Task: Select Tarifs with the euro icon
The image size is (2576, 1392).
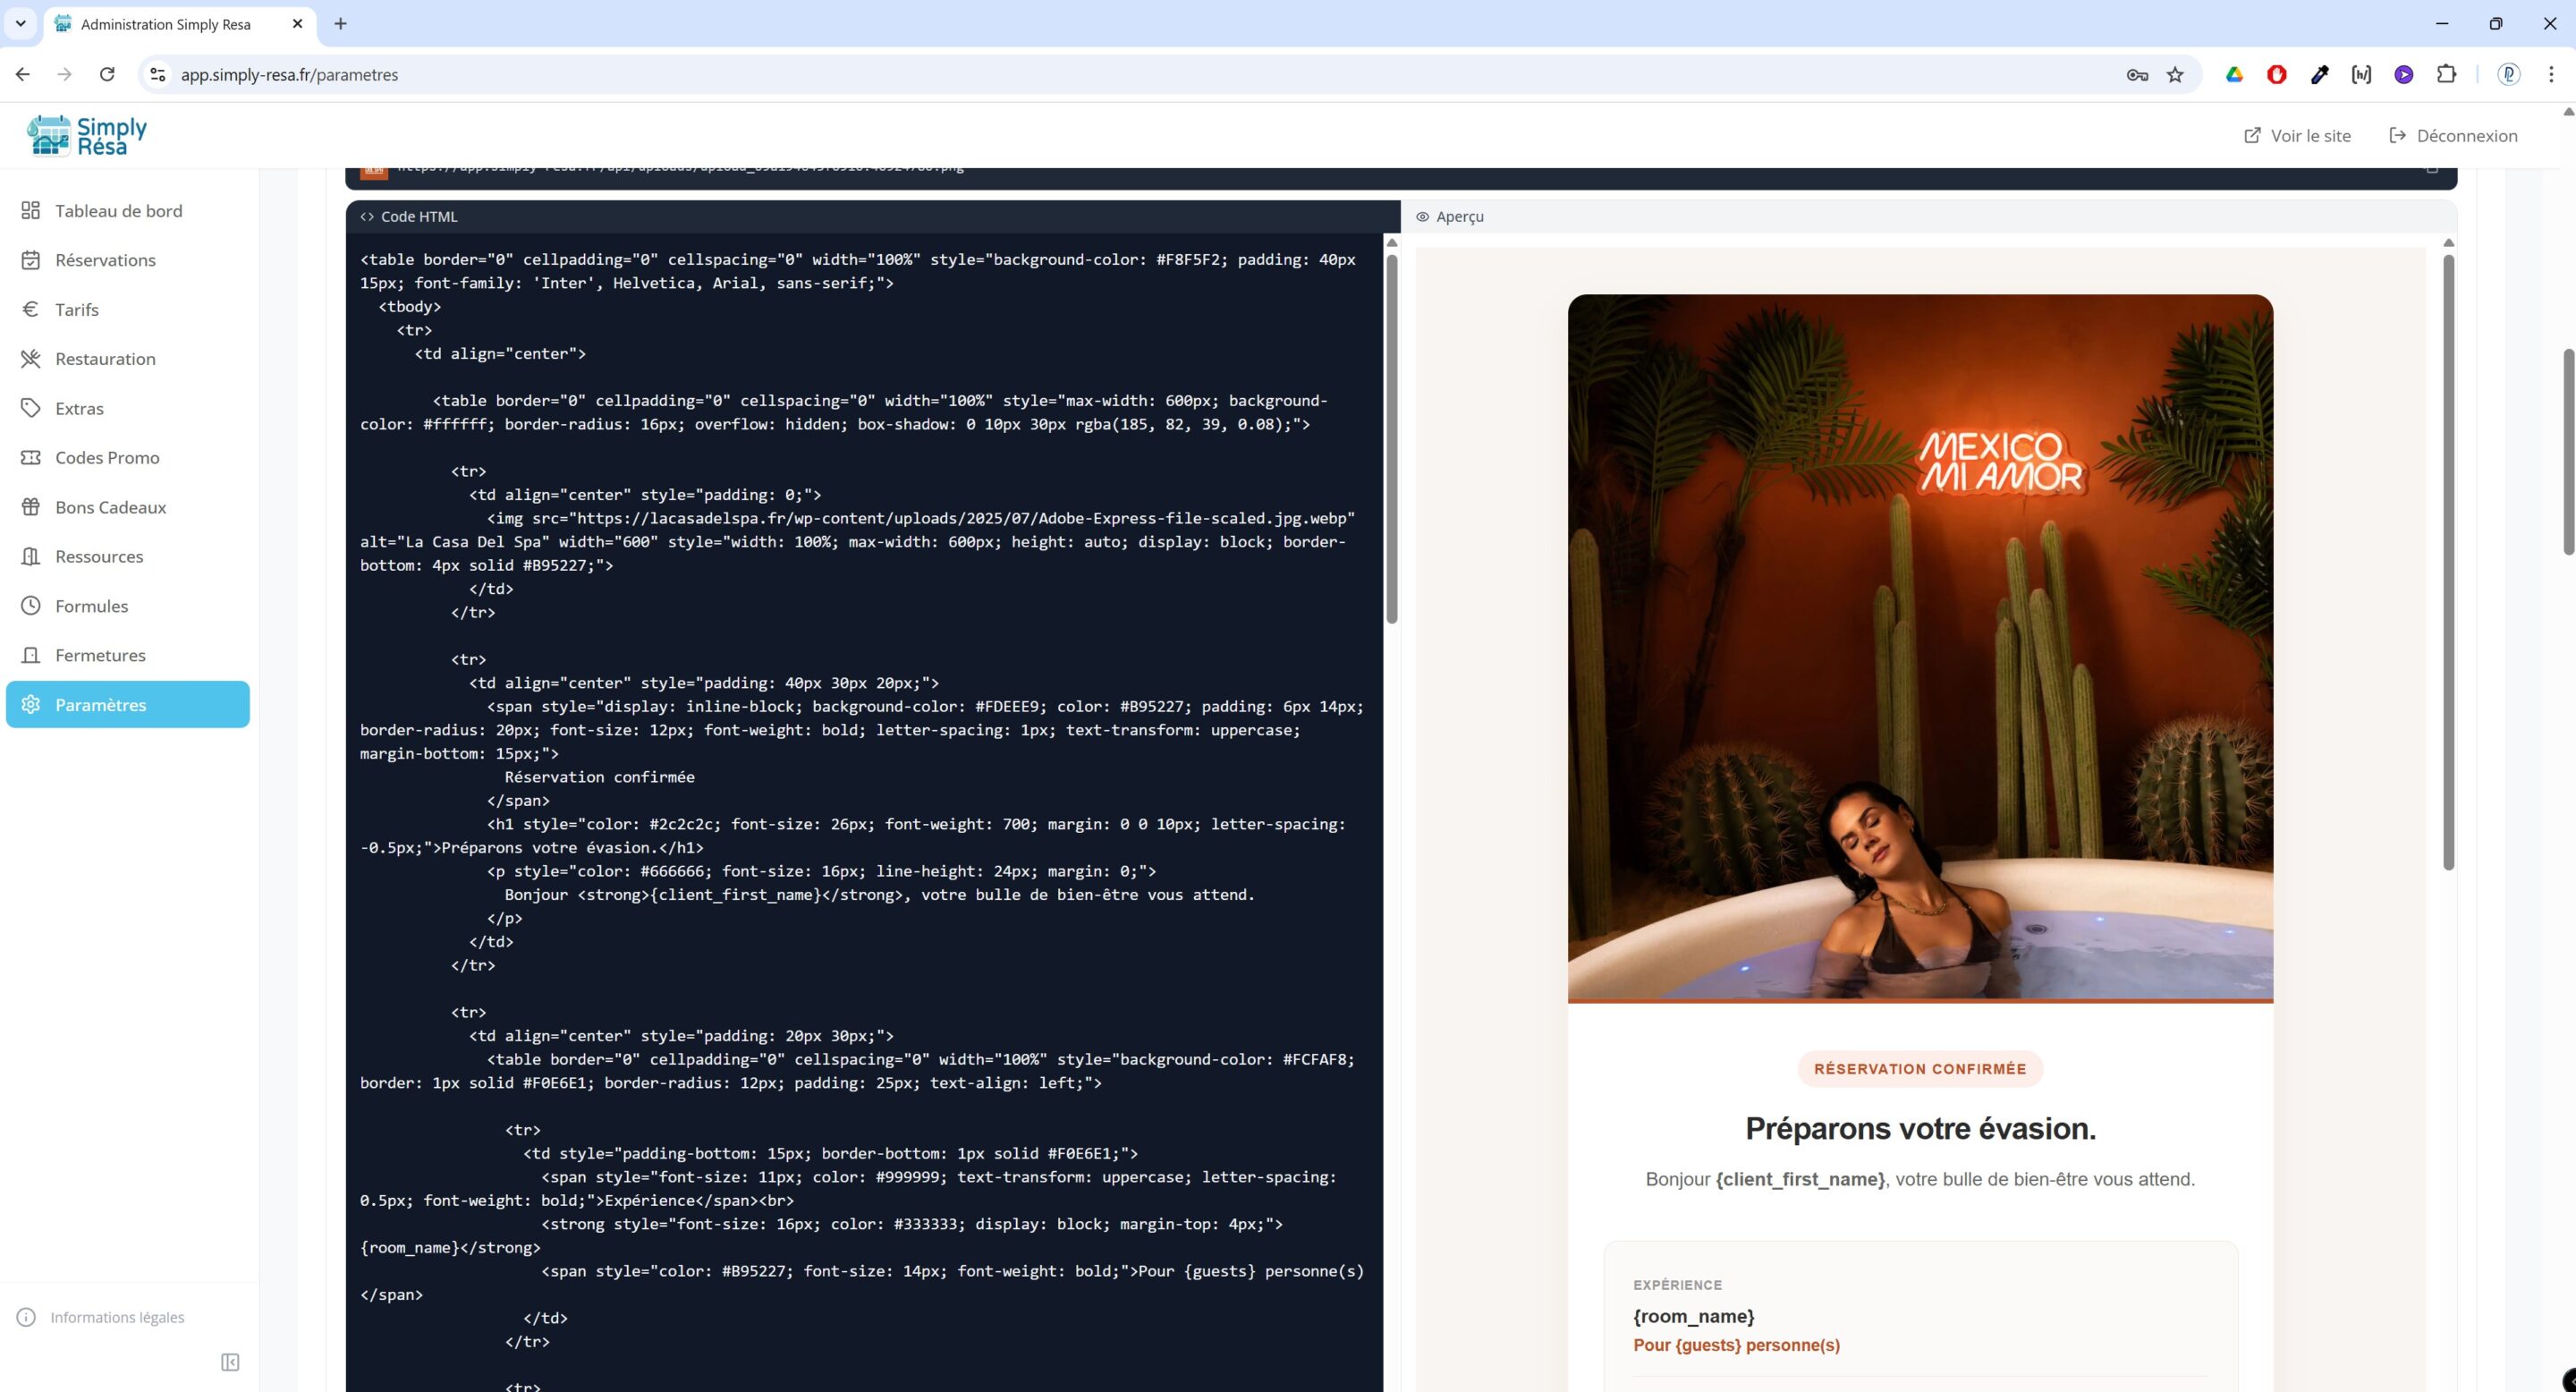Action: point(77,309)
